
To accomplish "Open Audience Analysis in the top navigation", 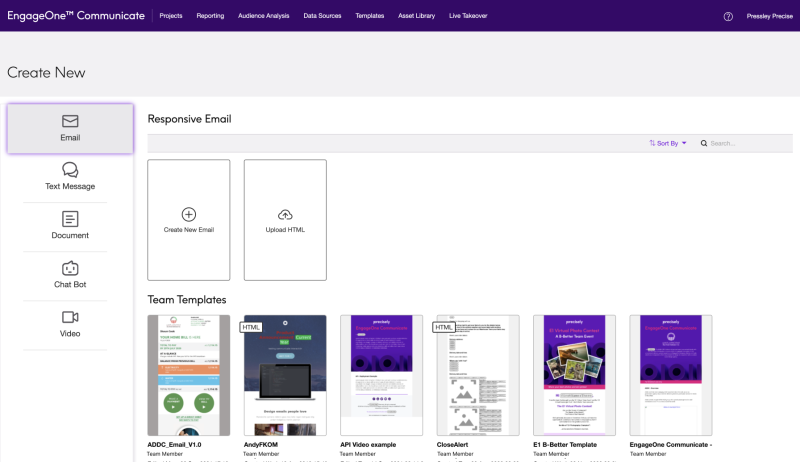I will click(x=264, y=16).
